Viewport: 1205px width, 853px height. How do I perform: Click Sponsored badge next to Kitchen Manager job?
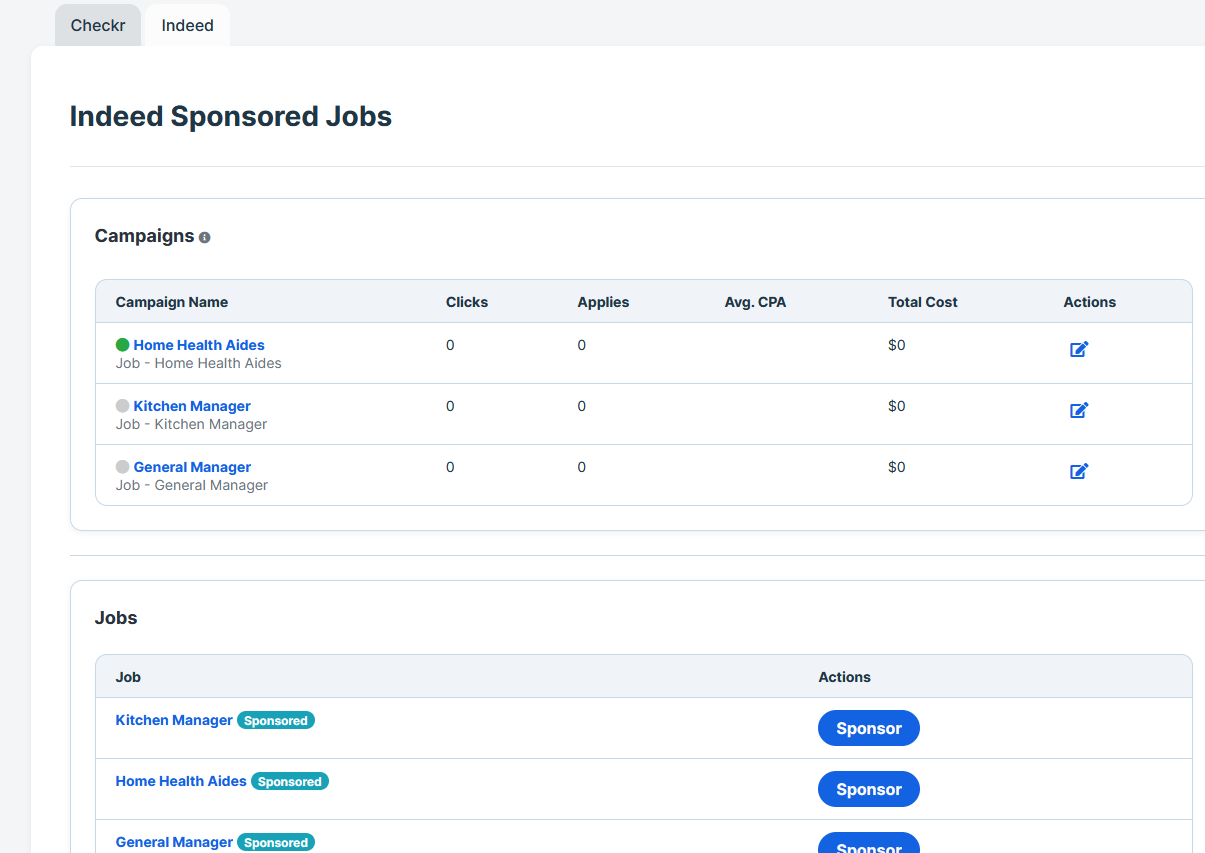click(x=276, y=720)
